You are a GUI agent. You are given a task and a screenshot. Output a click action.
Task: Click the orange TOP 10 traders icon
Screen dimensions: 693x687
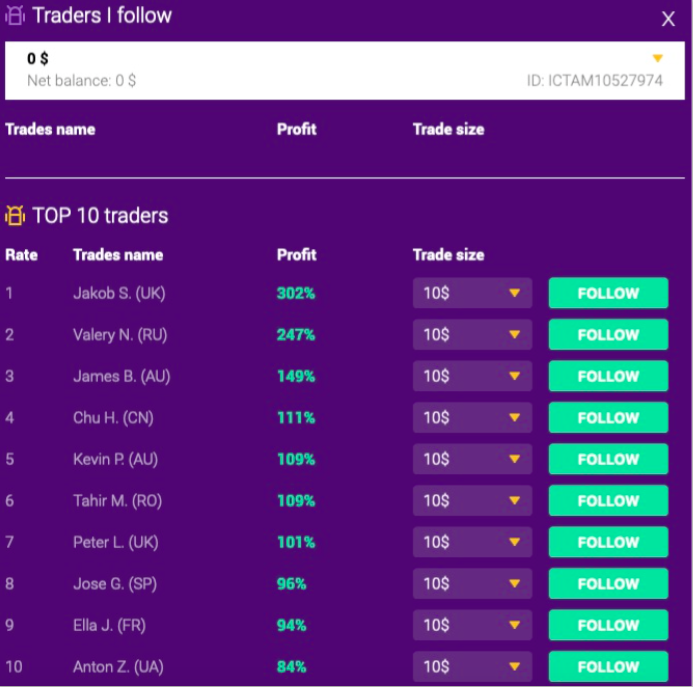click(15, 216)
